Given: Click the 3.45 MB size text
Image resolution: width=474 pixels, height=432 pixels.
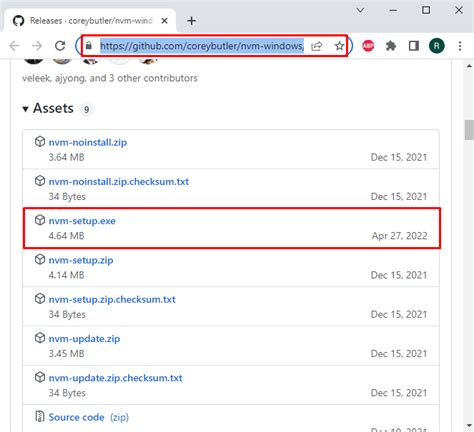Looking at the screenshot, I should (66, 354).
